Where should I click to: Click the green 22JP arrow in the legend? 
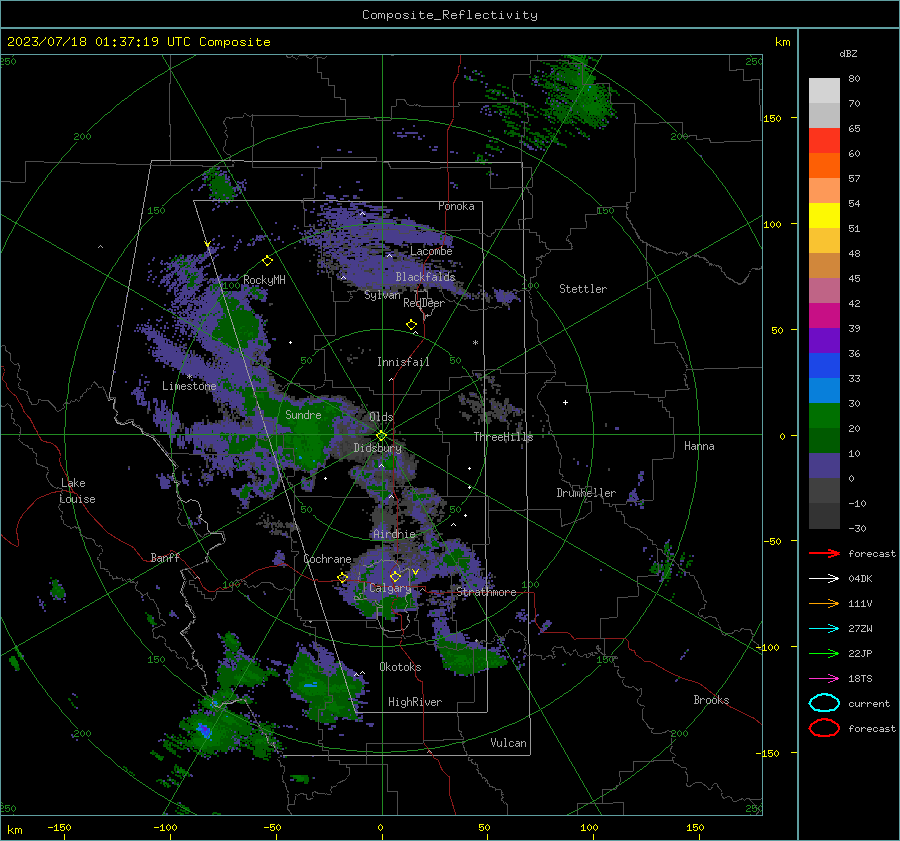pyautogui.click(x=824, y=653)
